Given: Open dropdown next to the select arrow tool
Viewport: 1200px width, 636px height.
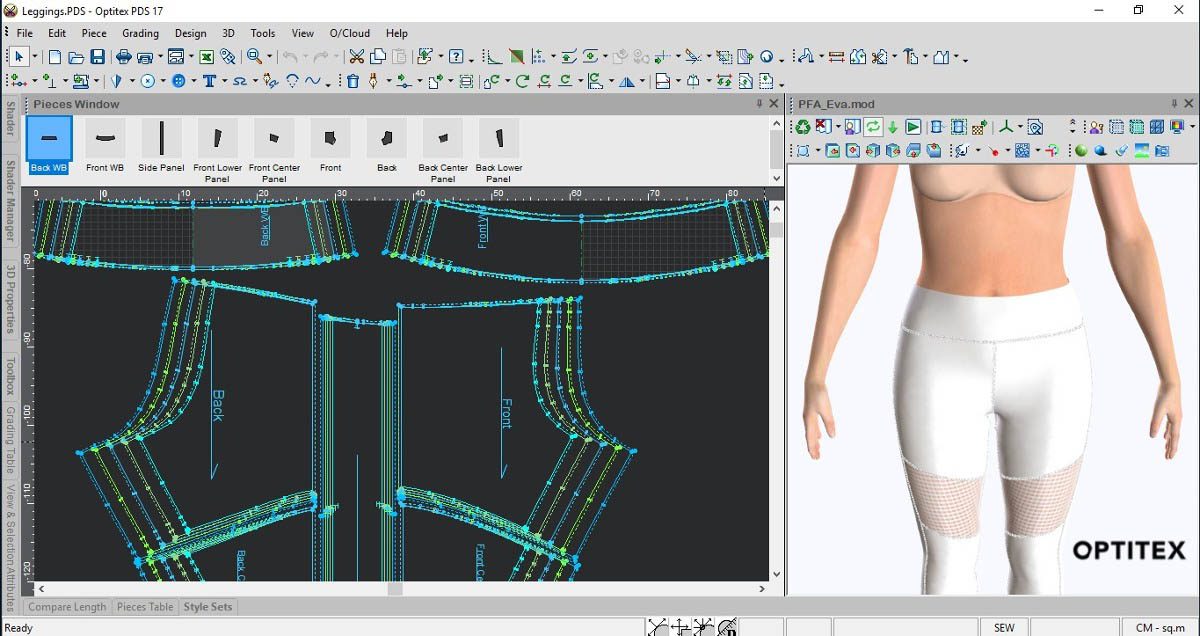Looking at the screenshot, I should pyautogui.click(x=35, y=57).
